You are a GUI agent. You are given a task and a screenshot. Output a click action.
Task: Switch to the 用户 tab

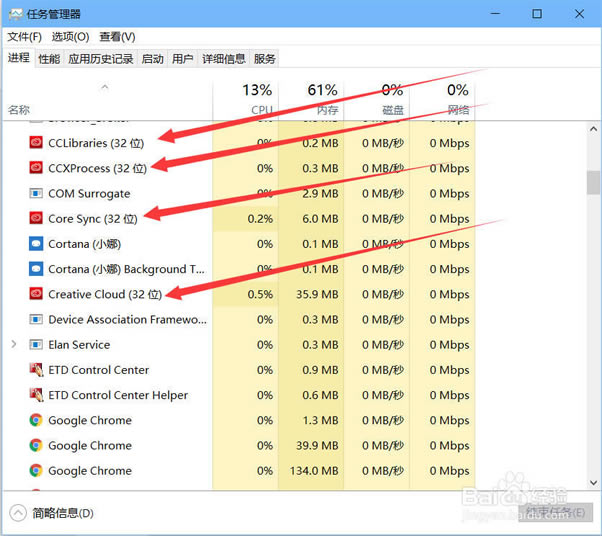pyautogui.click(x=182, y=59)
